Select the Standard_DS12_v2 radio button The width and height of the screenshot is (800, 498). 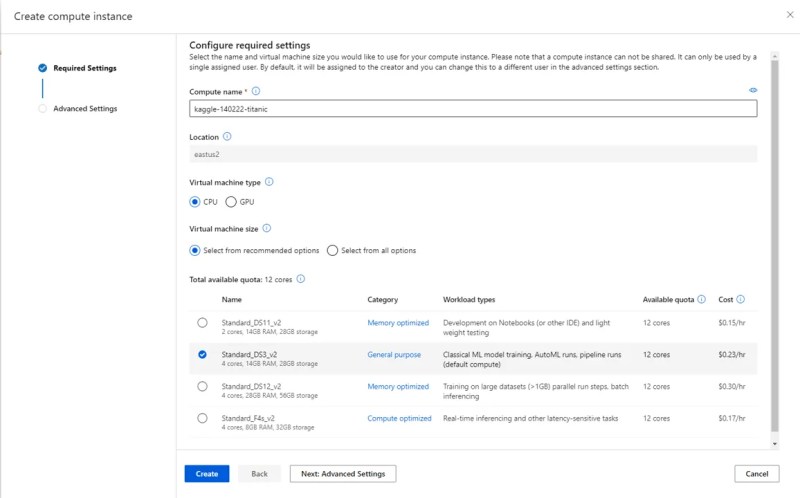click(x=203, y=387)
